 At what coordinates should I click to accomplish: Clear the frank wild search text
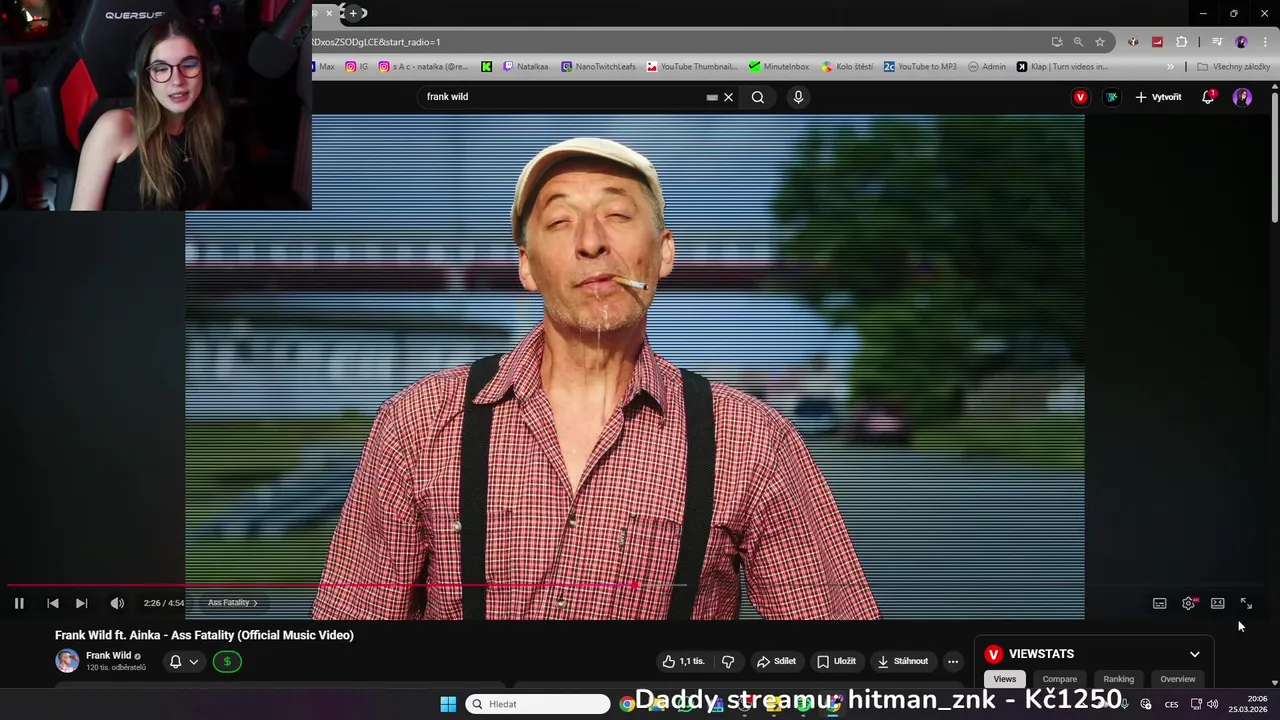click(728, 97)
